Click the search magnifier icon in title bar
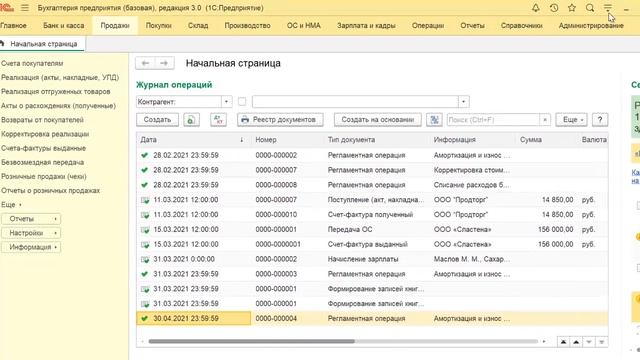This screenshot has width=640, height=360. (x=590, y=8)
